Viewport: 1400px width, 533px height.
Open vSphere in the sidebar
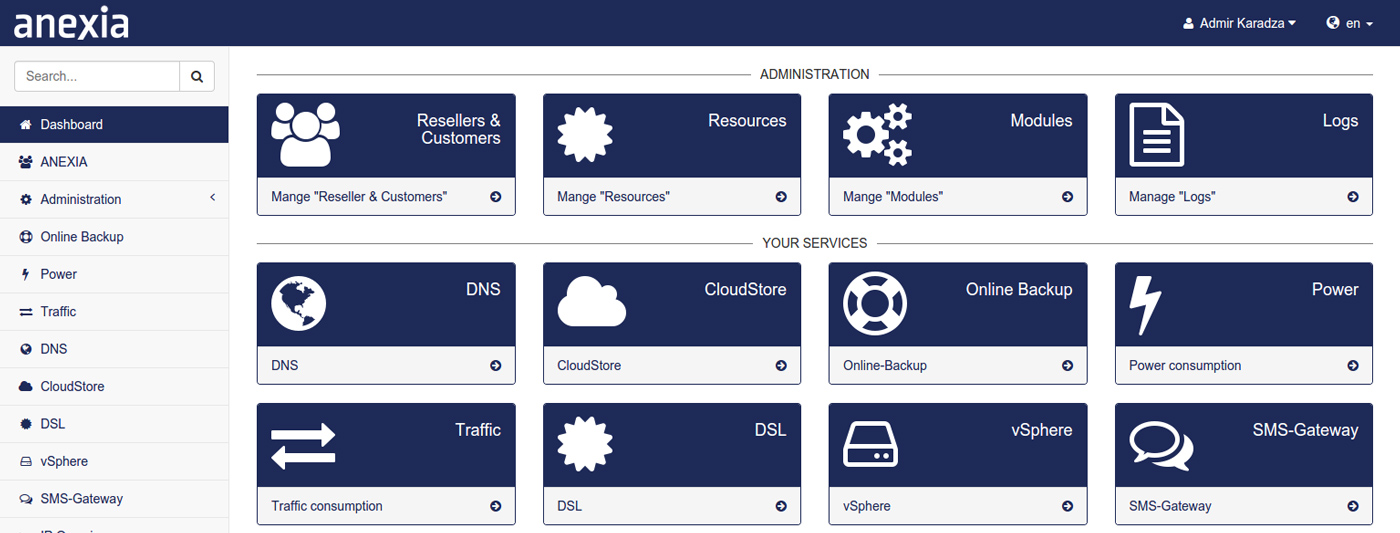[x=114, y=461]
